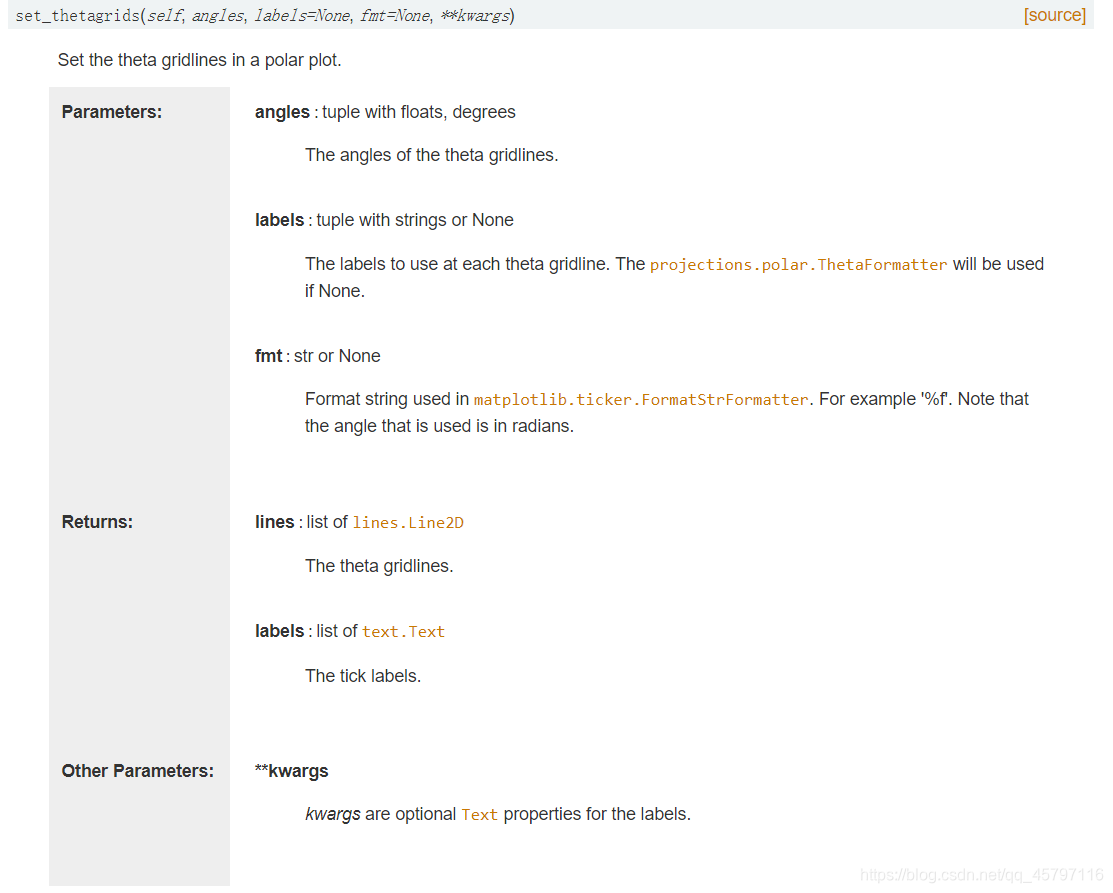Click the 'labels' name under Parameters
This screenshot has height=893, width=1113.
[280, 220]
